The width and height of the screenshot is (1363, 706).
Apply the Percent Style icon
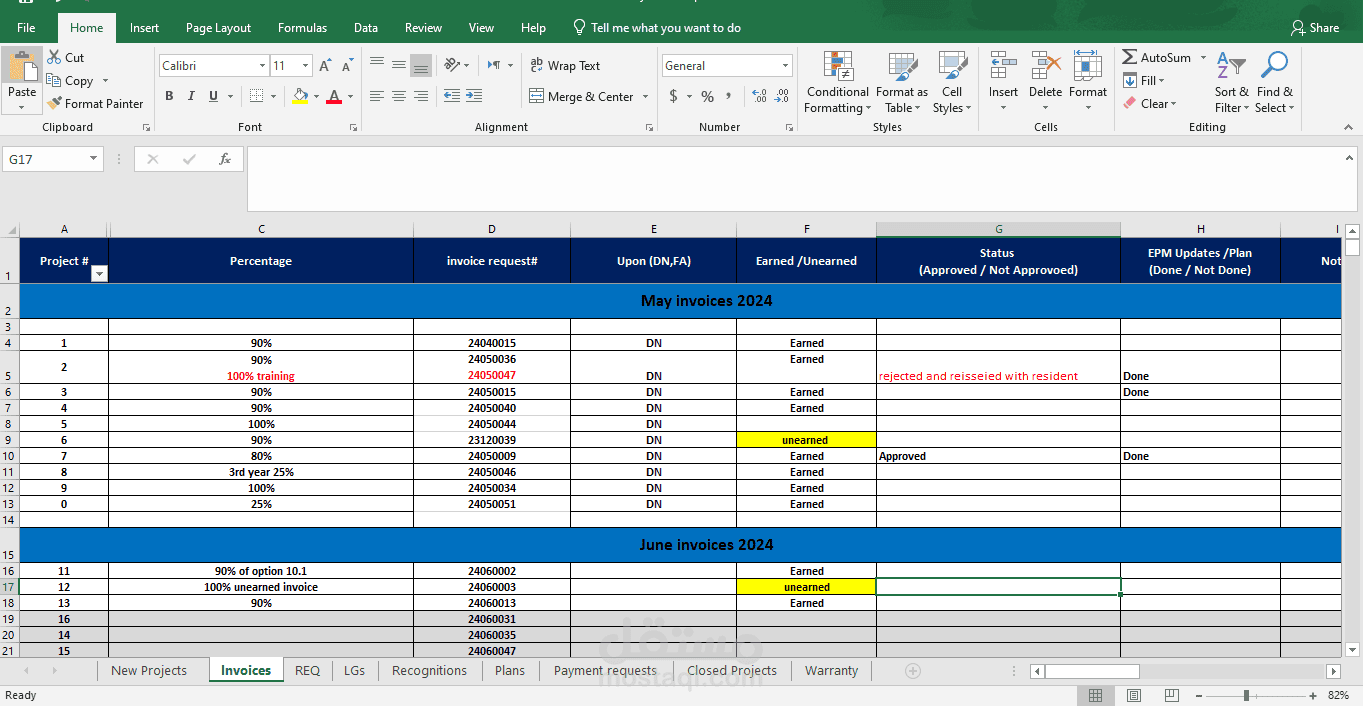[x=706, y=96]
